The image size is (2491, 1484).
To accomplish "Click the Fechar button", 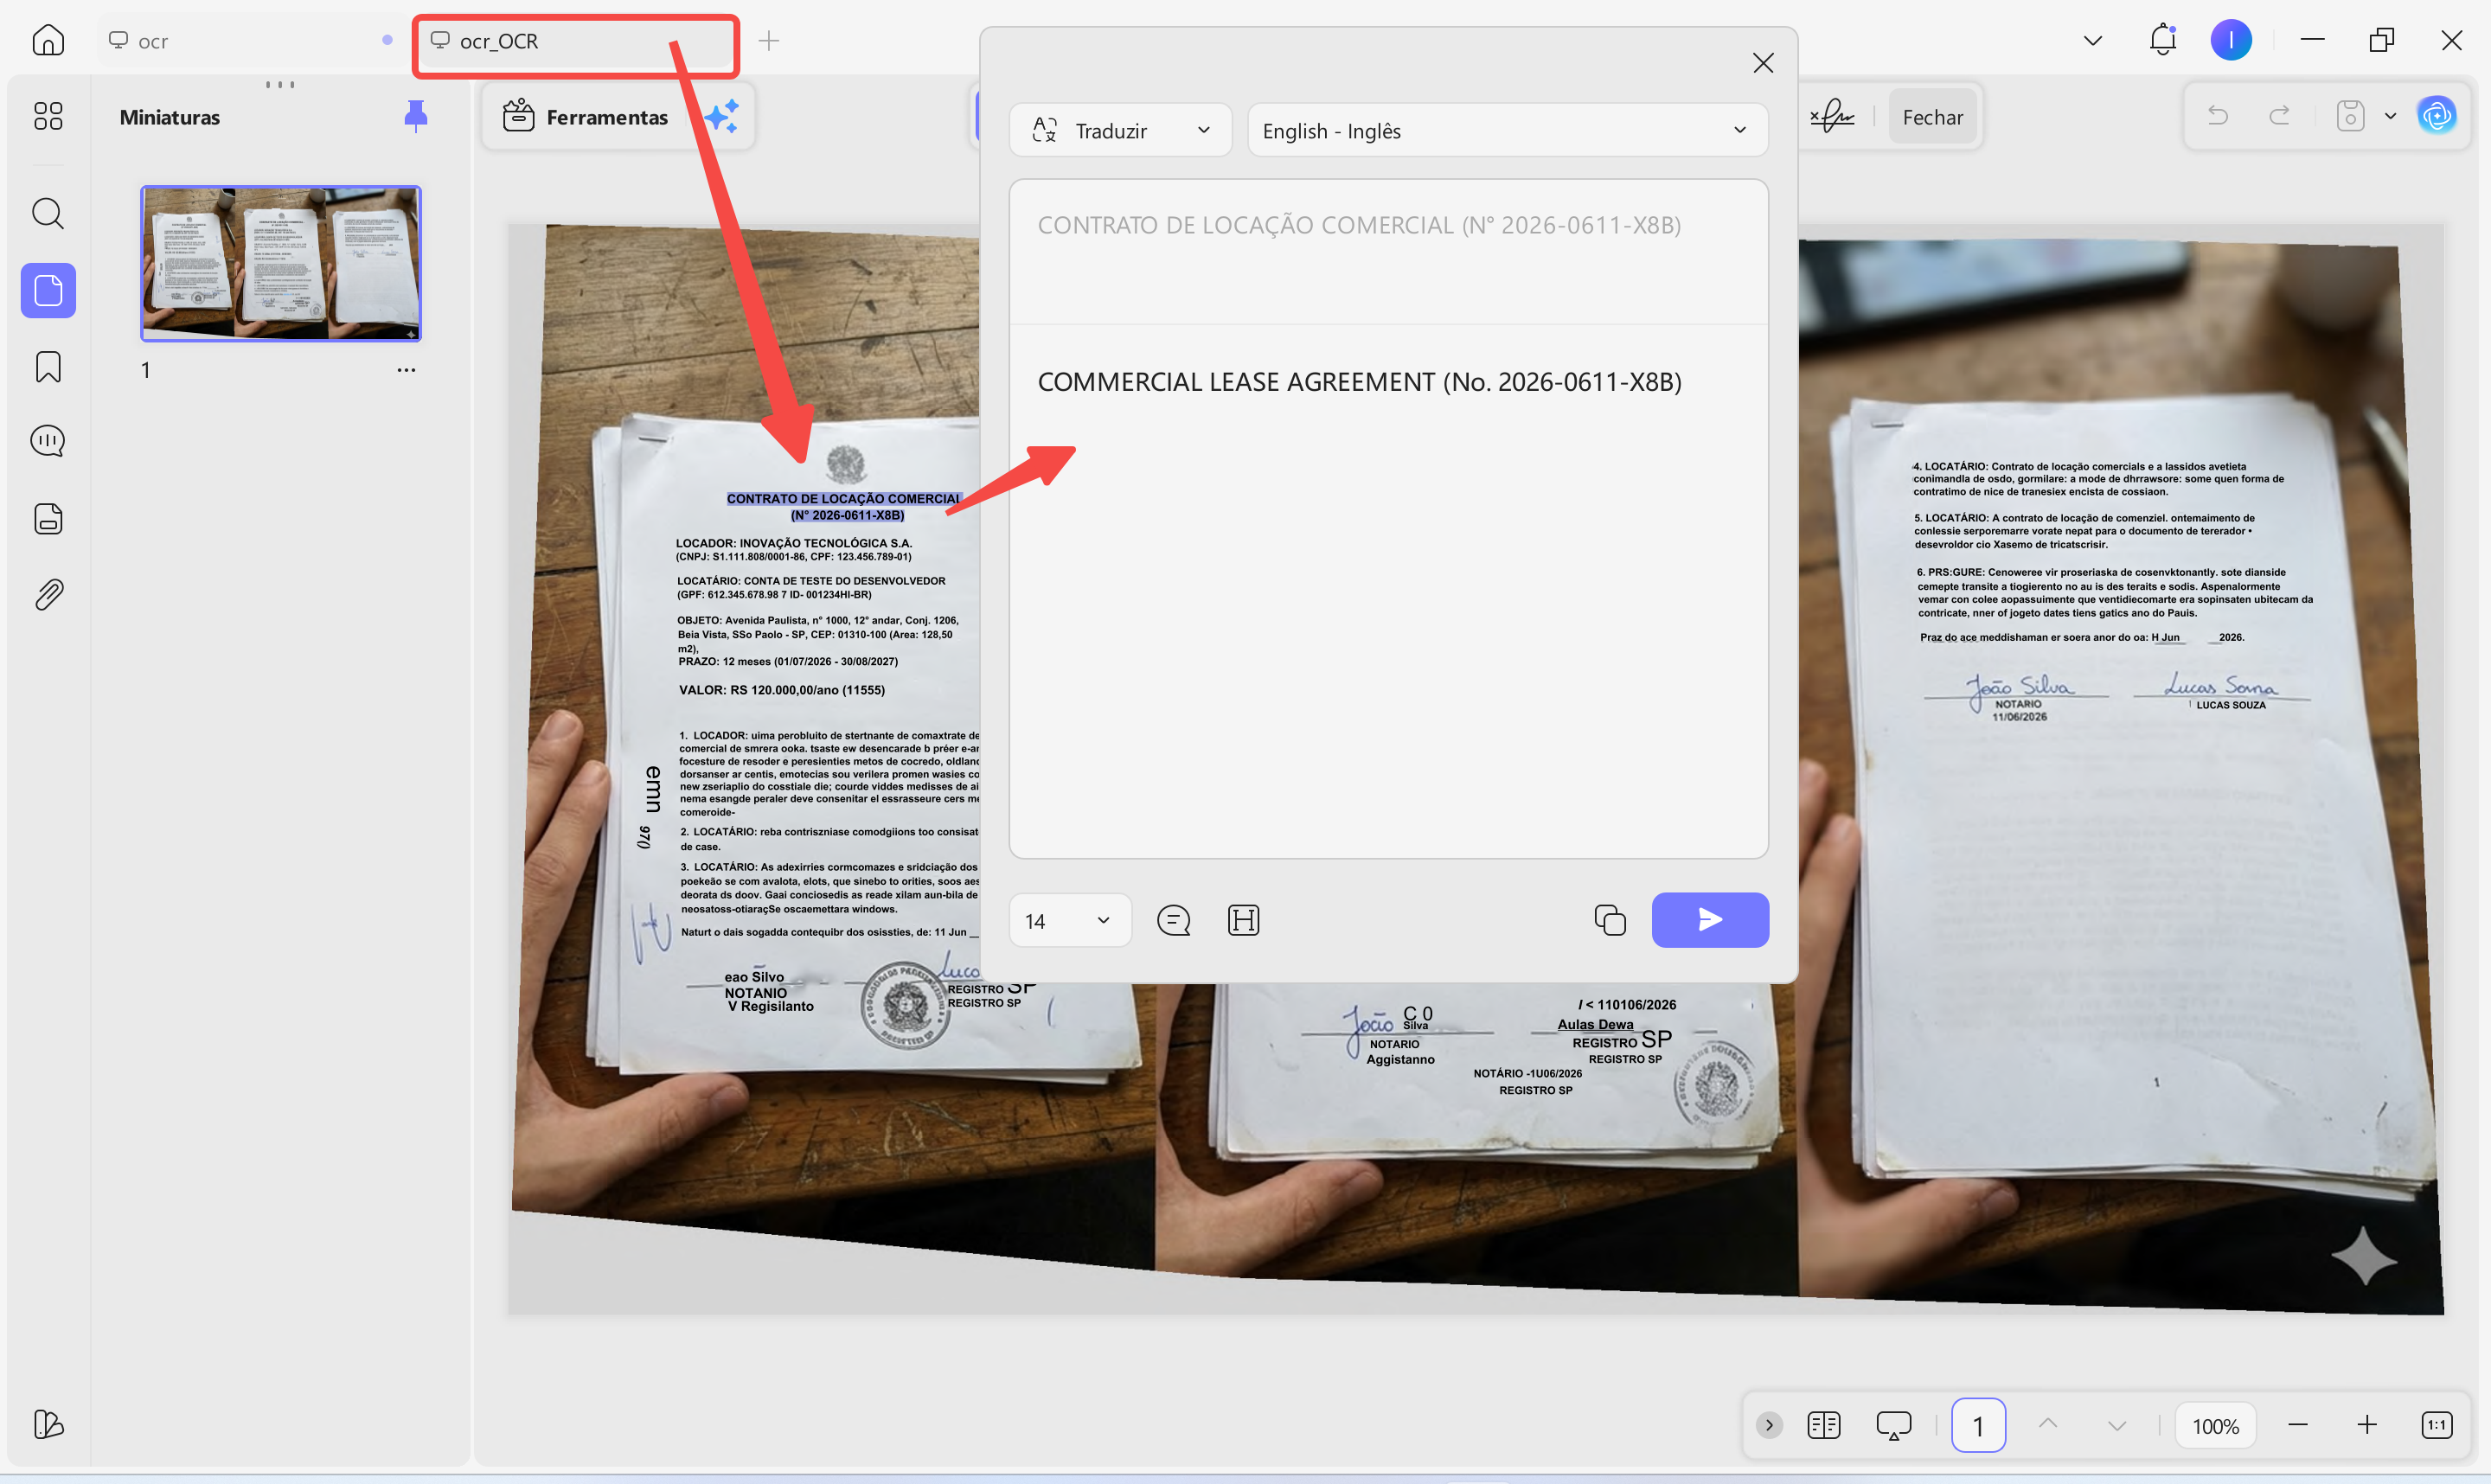I will click(1932, 117).
